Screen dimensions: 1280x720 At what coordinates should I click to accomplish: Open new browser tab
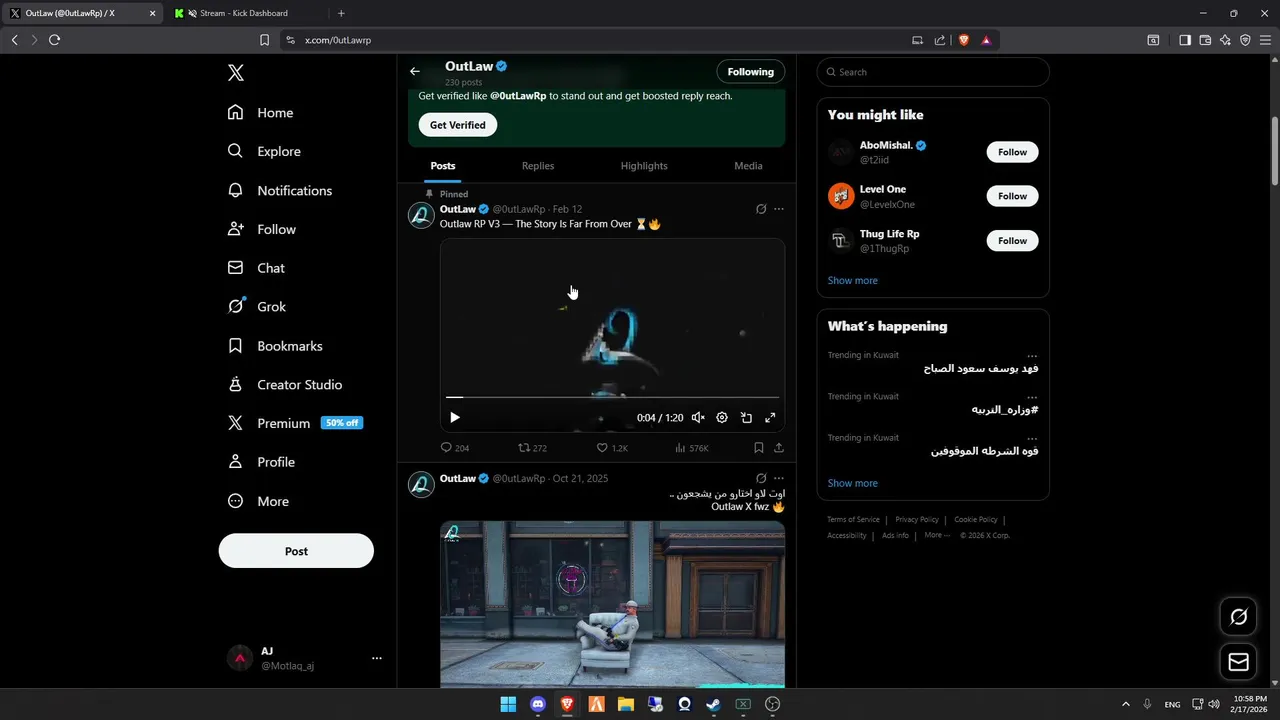click(x=341, y=13)
